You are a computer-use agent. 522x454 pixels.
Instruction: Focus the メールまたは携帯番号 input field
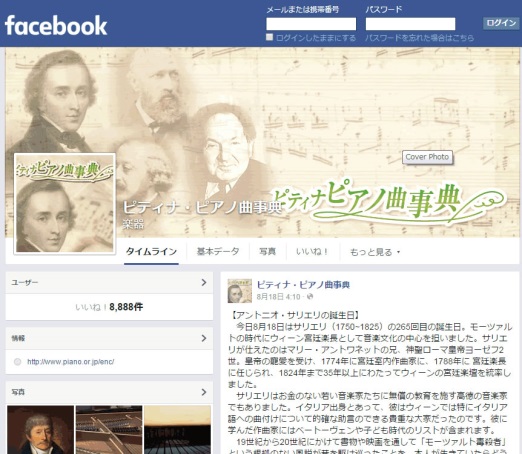311,24
